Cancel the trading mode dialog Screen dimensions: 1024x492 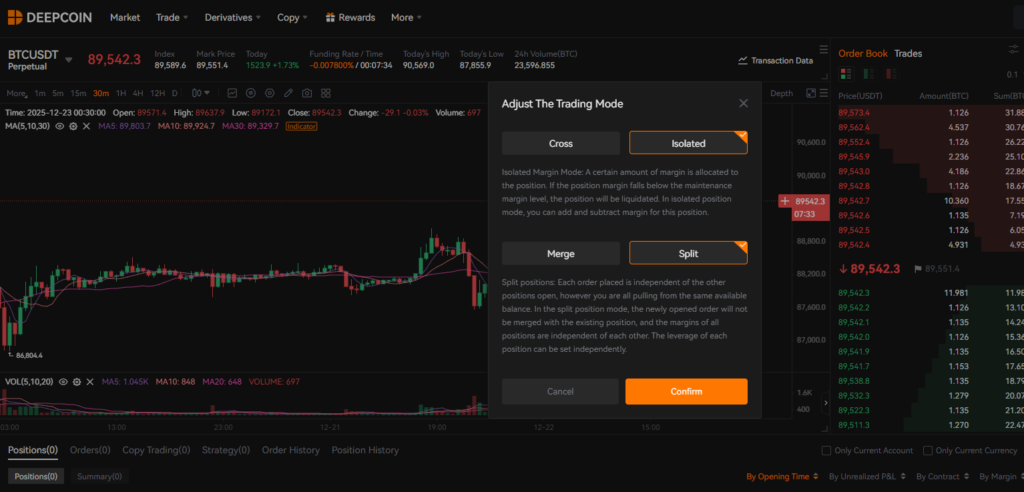pos(560,391)
